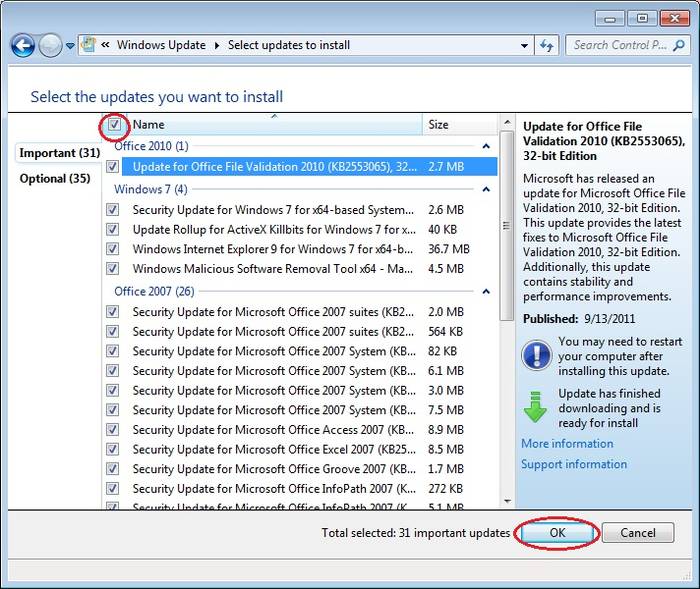Image resolution: width=700 pixels, height=589 pixels.
Task: Collapse the Windows 7 update group
Action: coord(486,189)
